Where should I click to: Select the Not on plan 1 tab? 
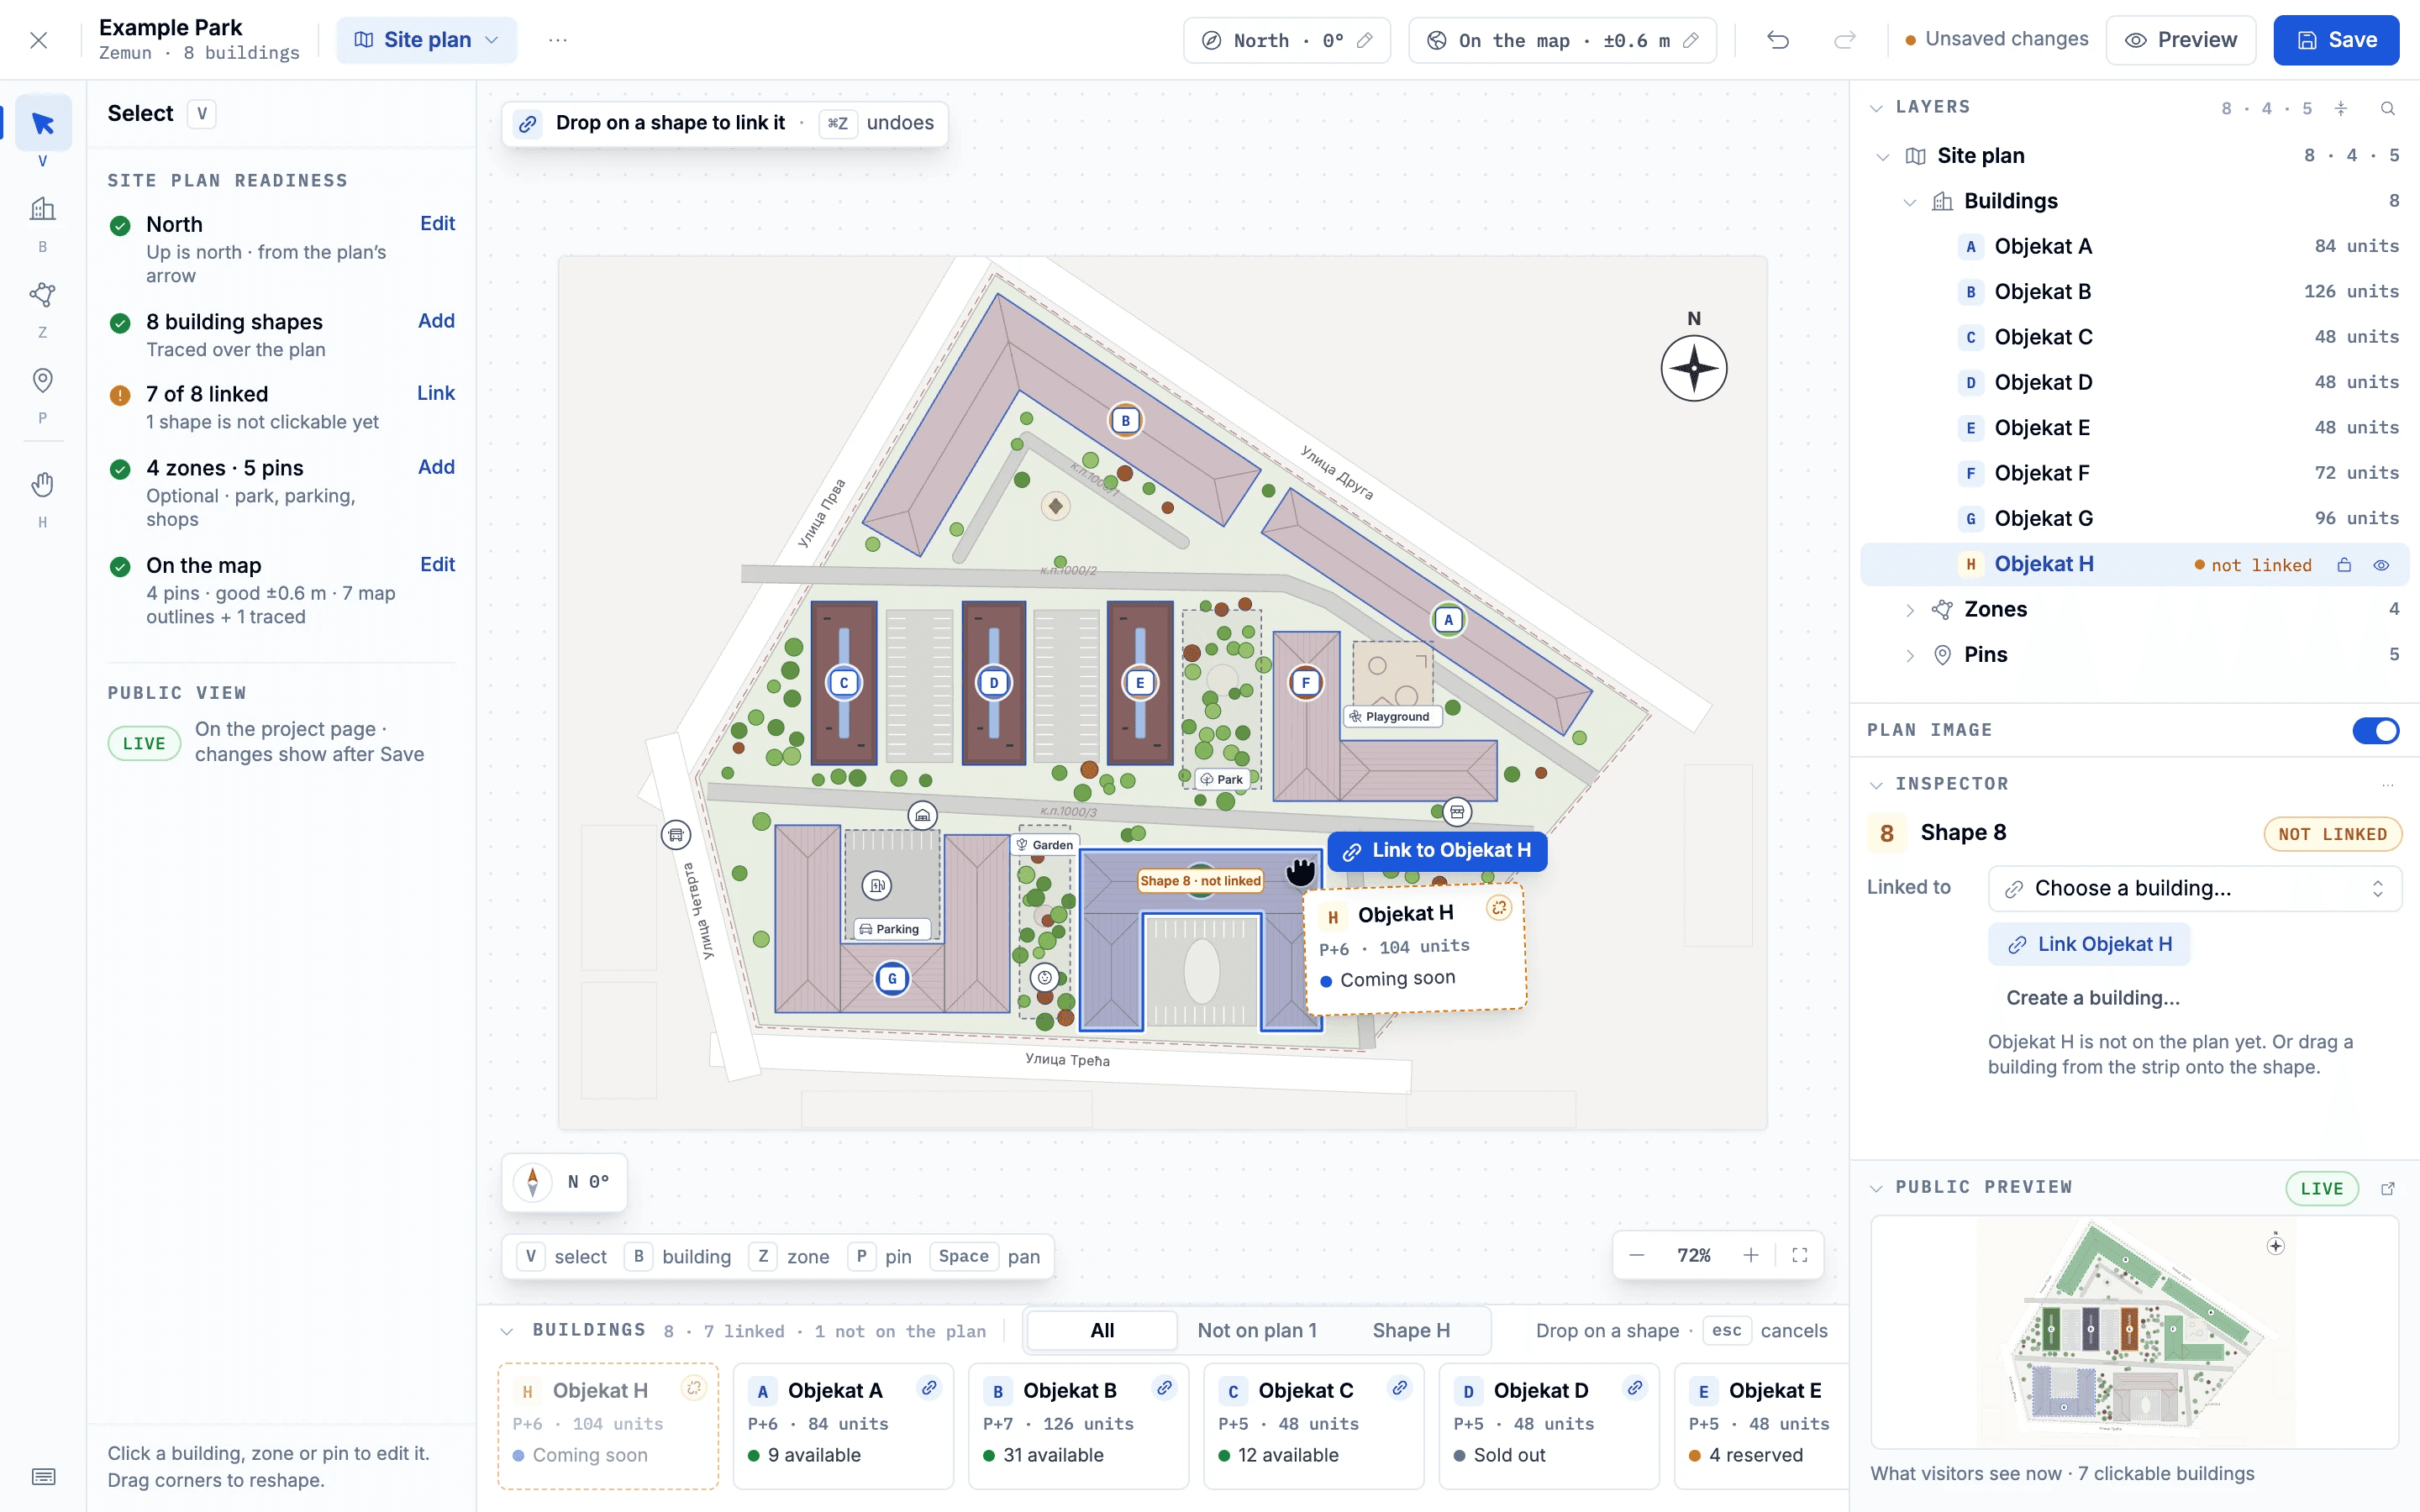tap(1257, 1330)
